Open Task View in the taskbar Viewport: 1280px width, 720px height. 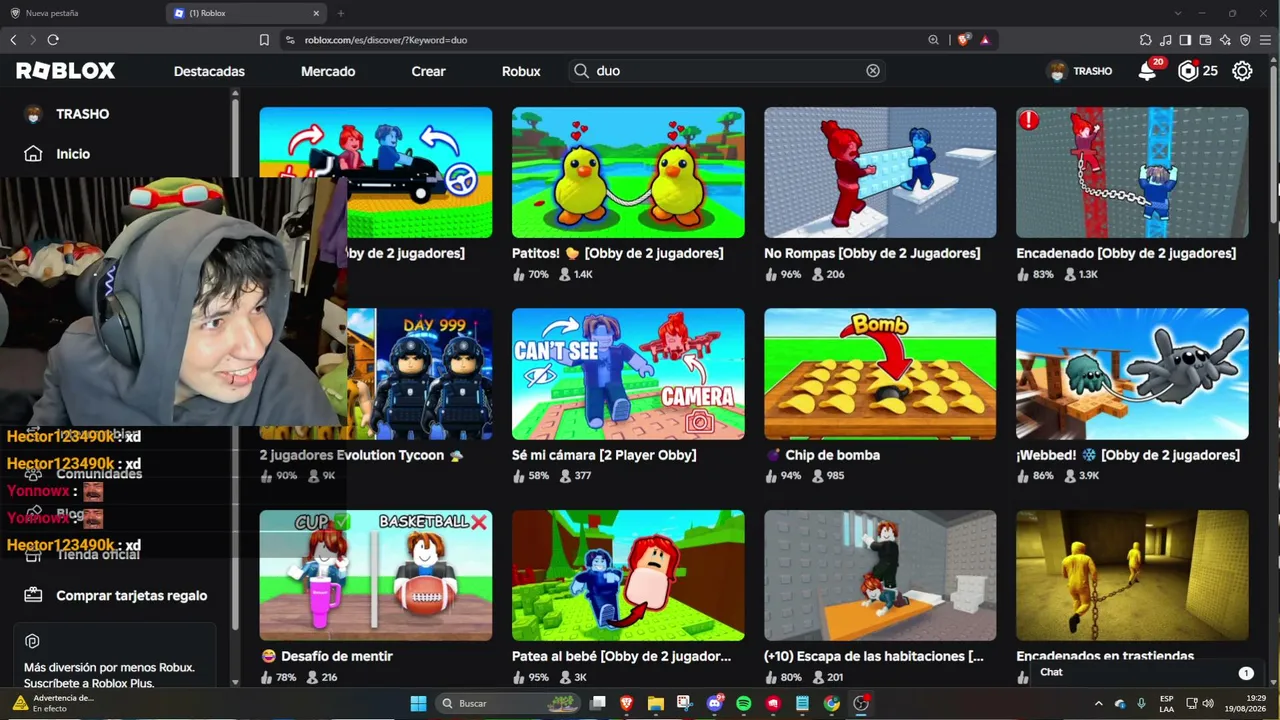(x=597, y=703)
